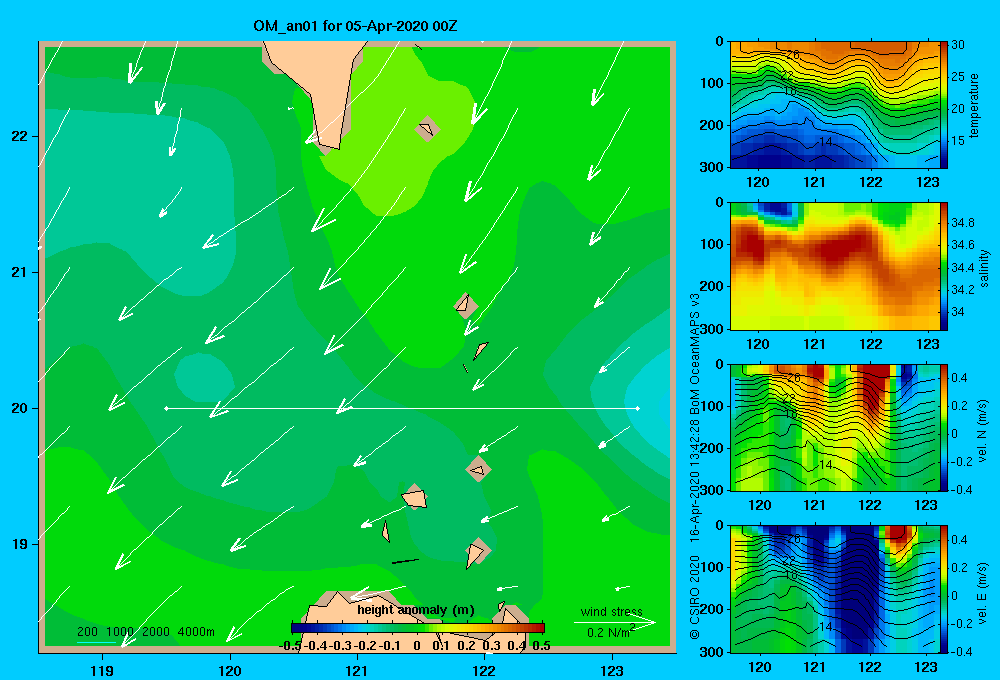Click the "height anomaly (m)" legend label

click(416, 610)
